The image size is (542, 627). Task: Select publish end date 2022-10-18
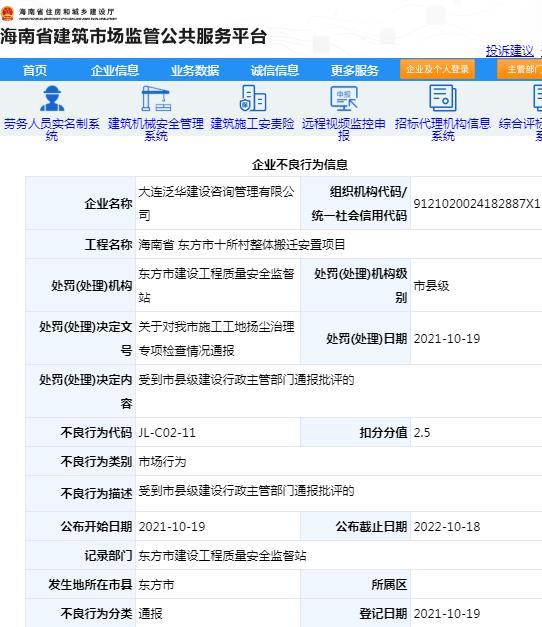tap(447, 527)
